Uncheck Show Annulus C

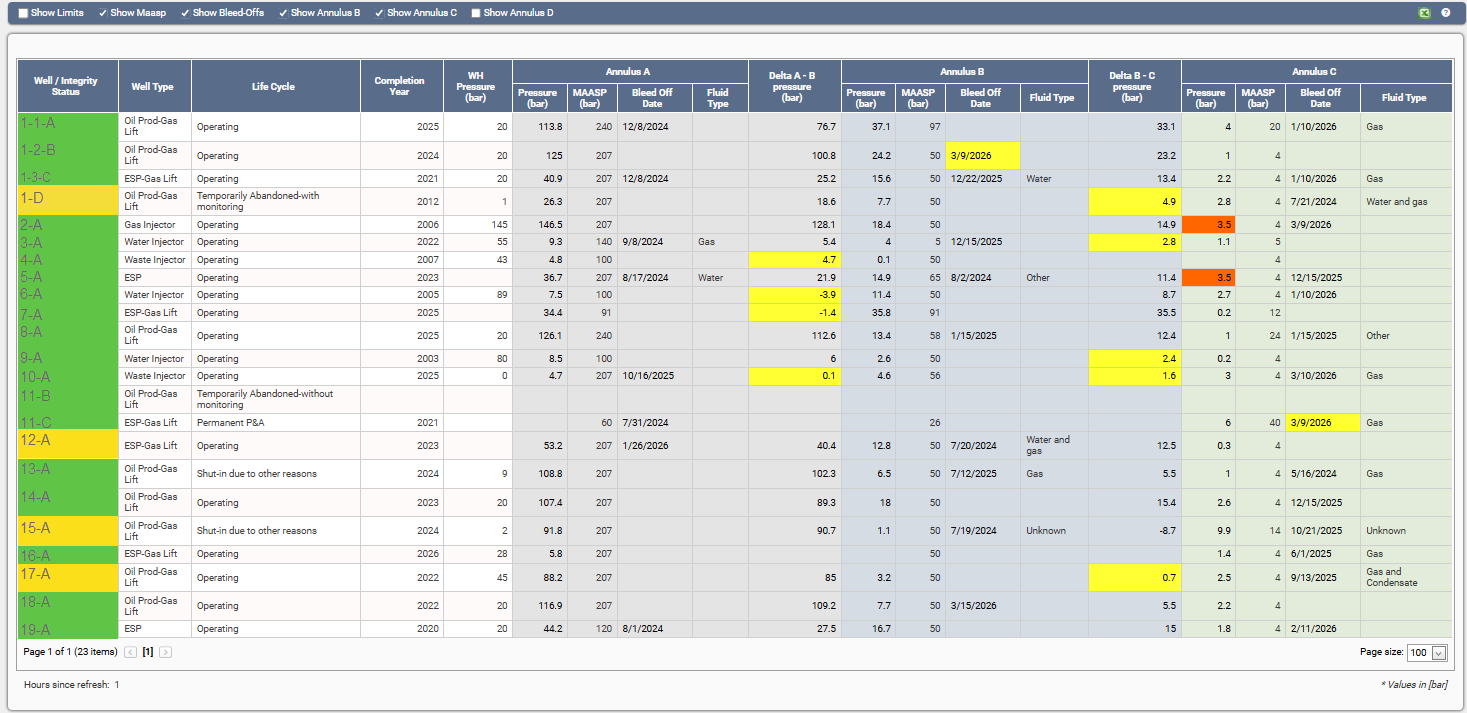(x=380, y=13)
